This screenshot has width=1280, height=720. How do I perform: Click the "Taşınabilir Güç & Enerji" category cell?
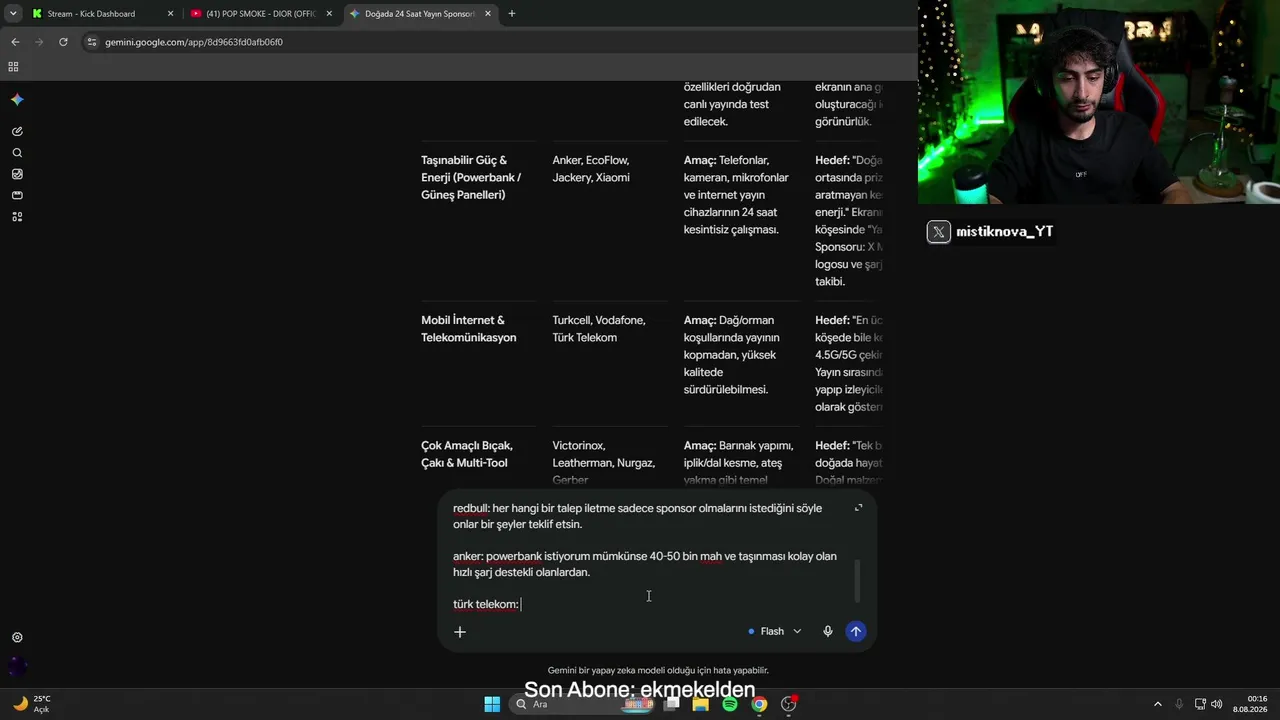[x=471, y=177]
